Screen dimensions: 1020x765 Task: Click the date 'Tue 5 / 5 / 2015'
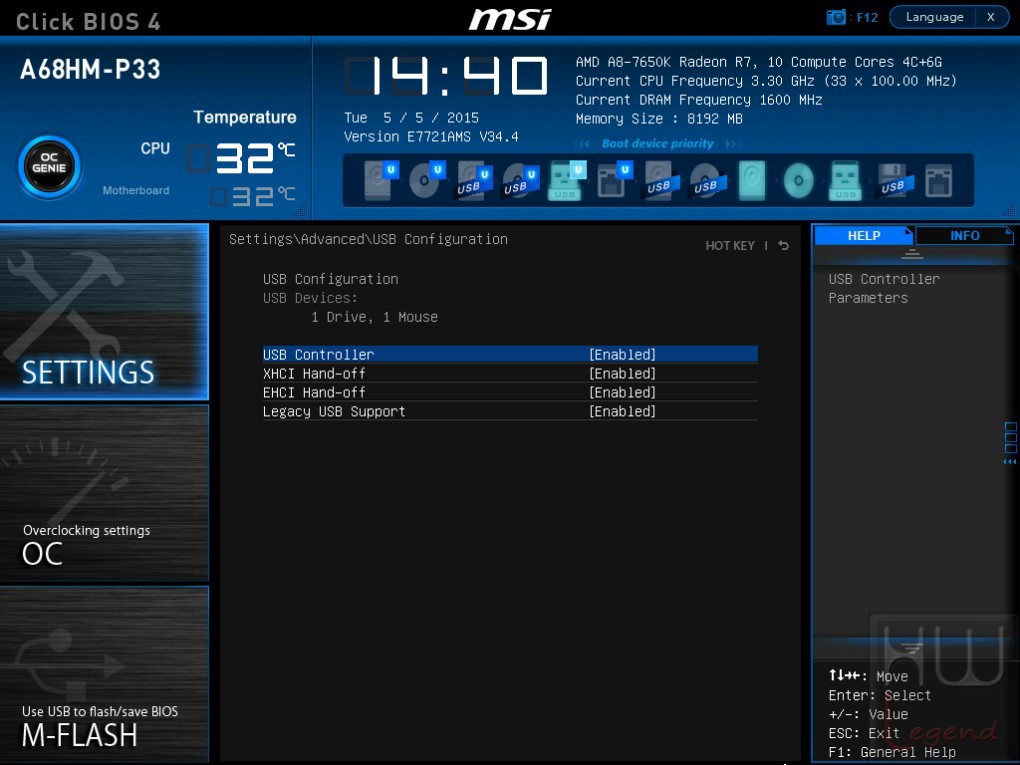pyautogui.click(x=411, y=118)
